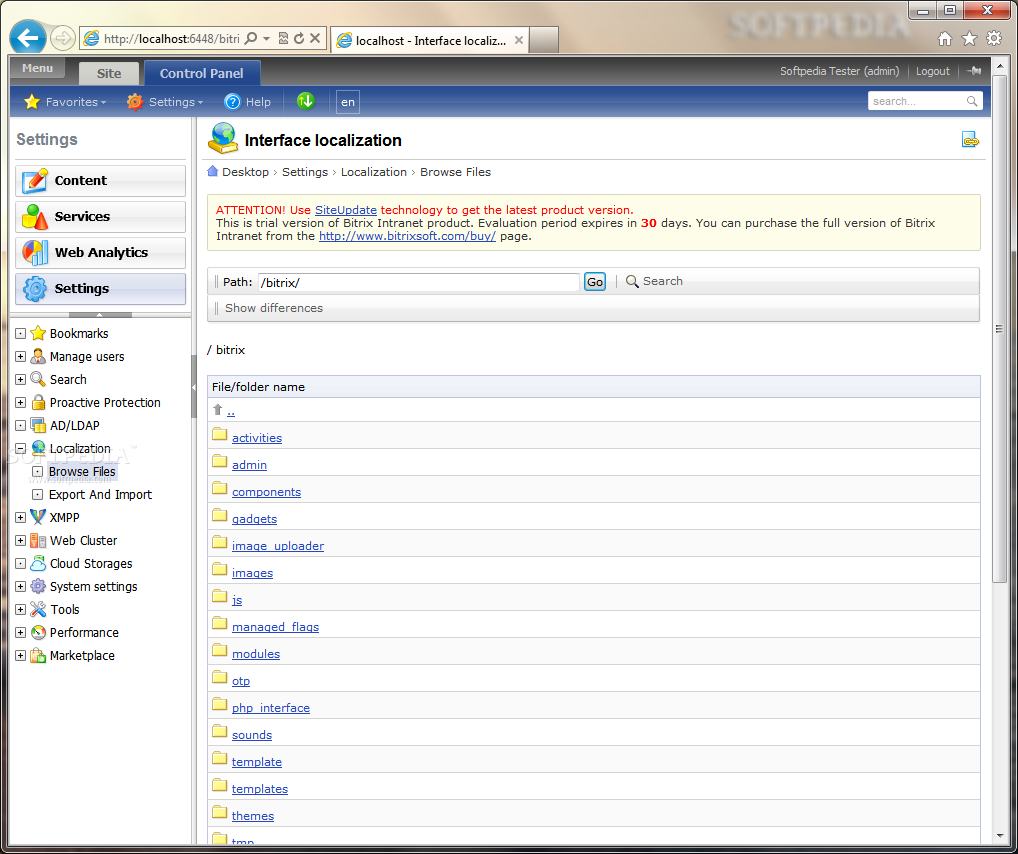This screenshot has height=854, width=1018.
Task: Expand the Web Cluster tree node
Action: click(20, 540)
